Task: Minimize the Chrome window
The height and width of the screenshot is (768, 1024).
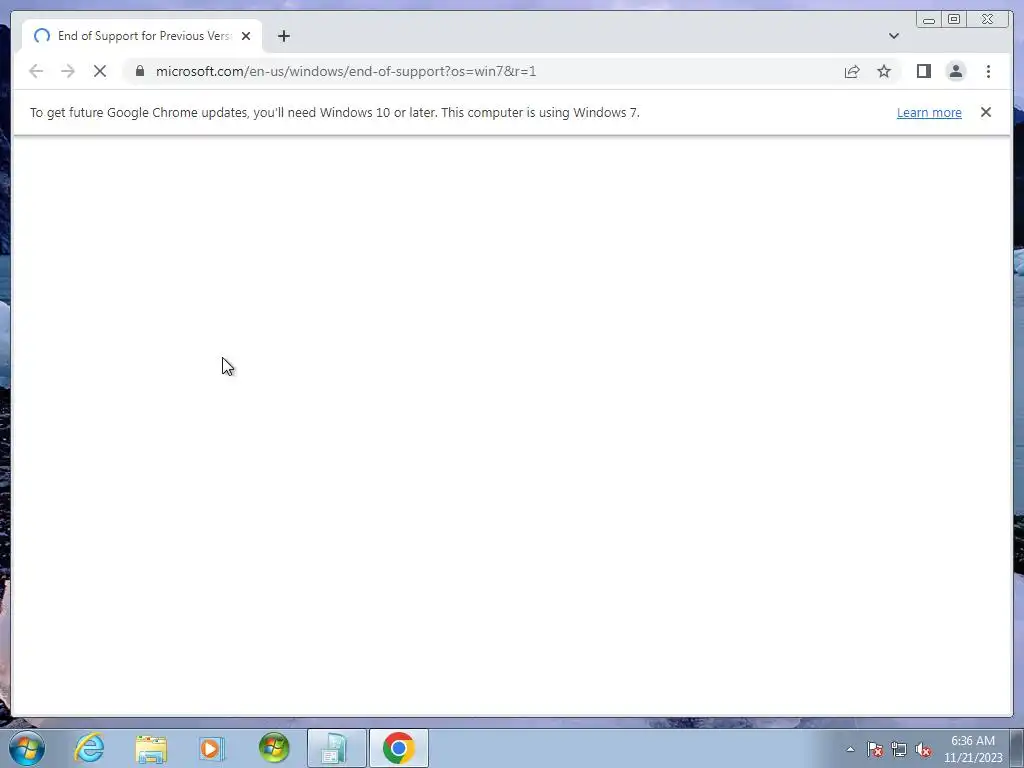Action: 929,20
